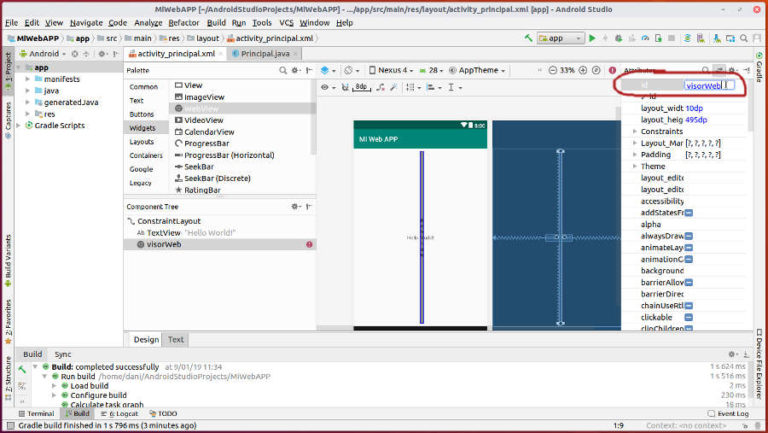Viewport: 768px width, 433px height.
Task: Open the Refactor menu
Action: [183, 22]
